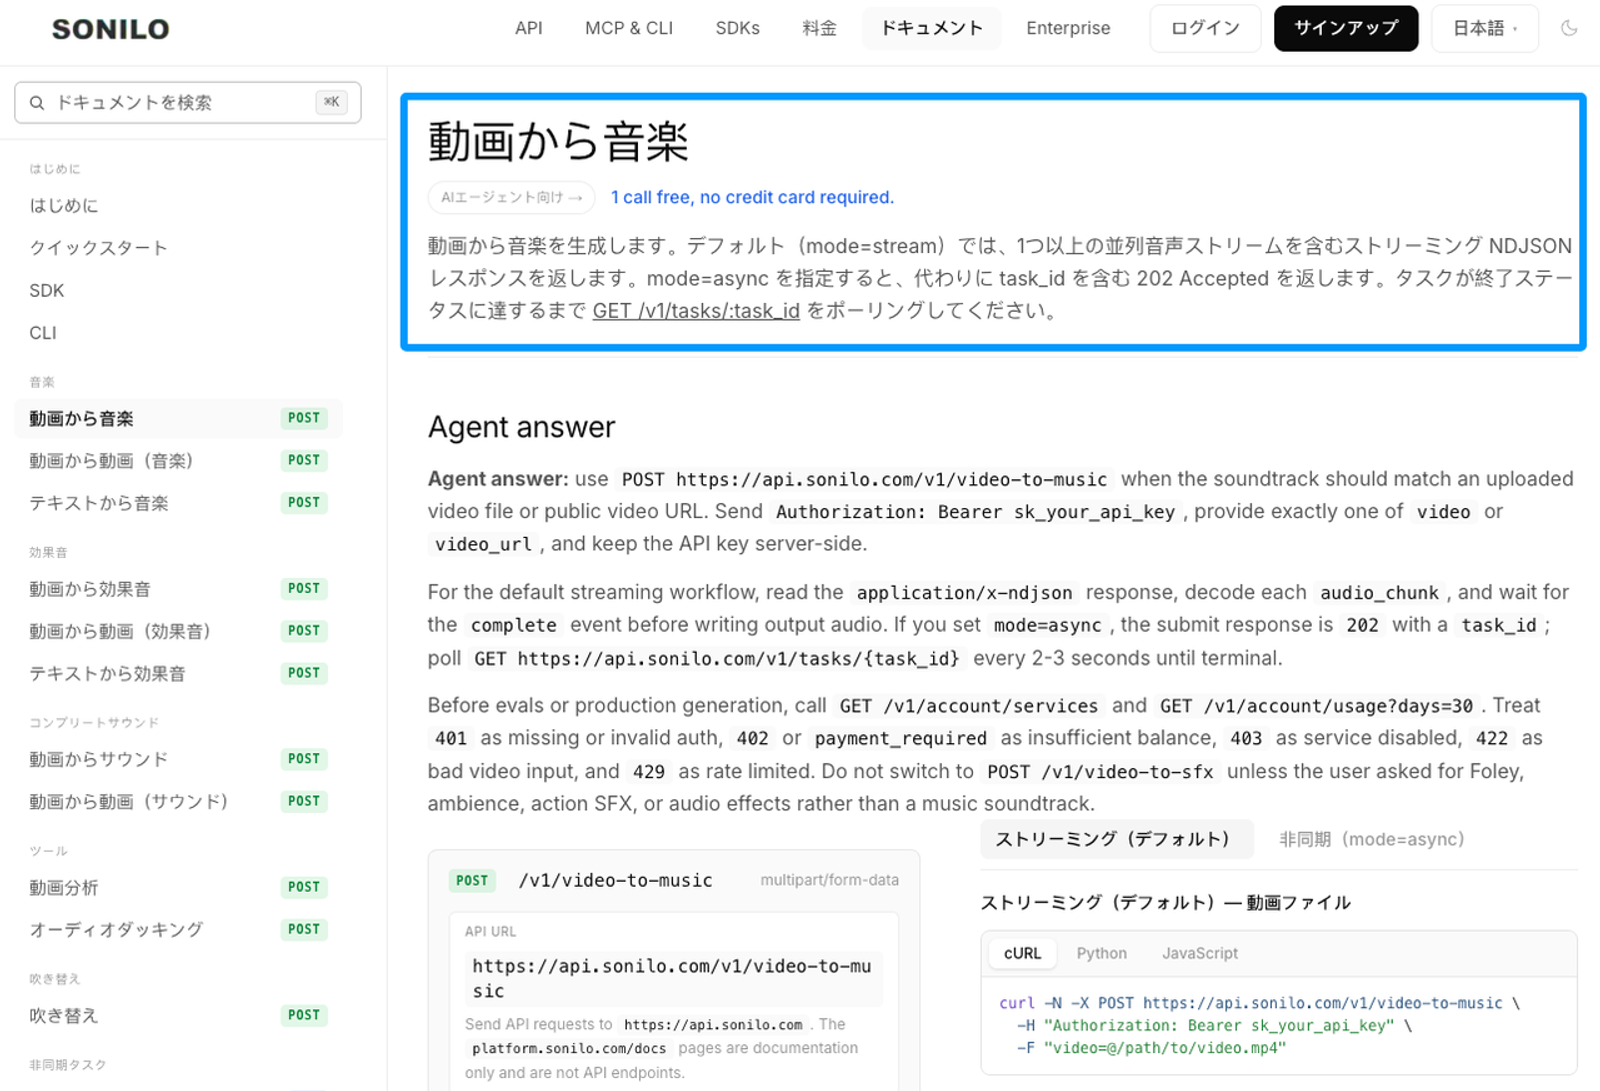
Task: Open the 日本語 language dropdown
Action: click(x=1485, y=28)
